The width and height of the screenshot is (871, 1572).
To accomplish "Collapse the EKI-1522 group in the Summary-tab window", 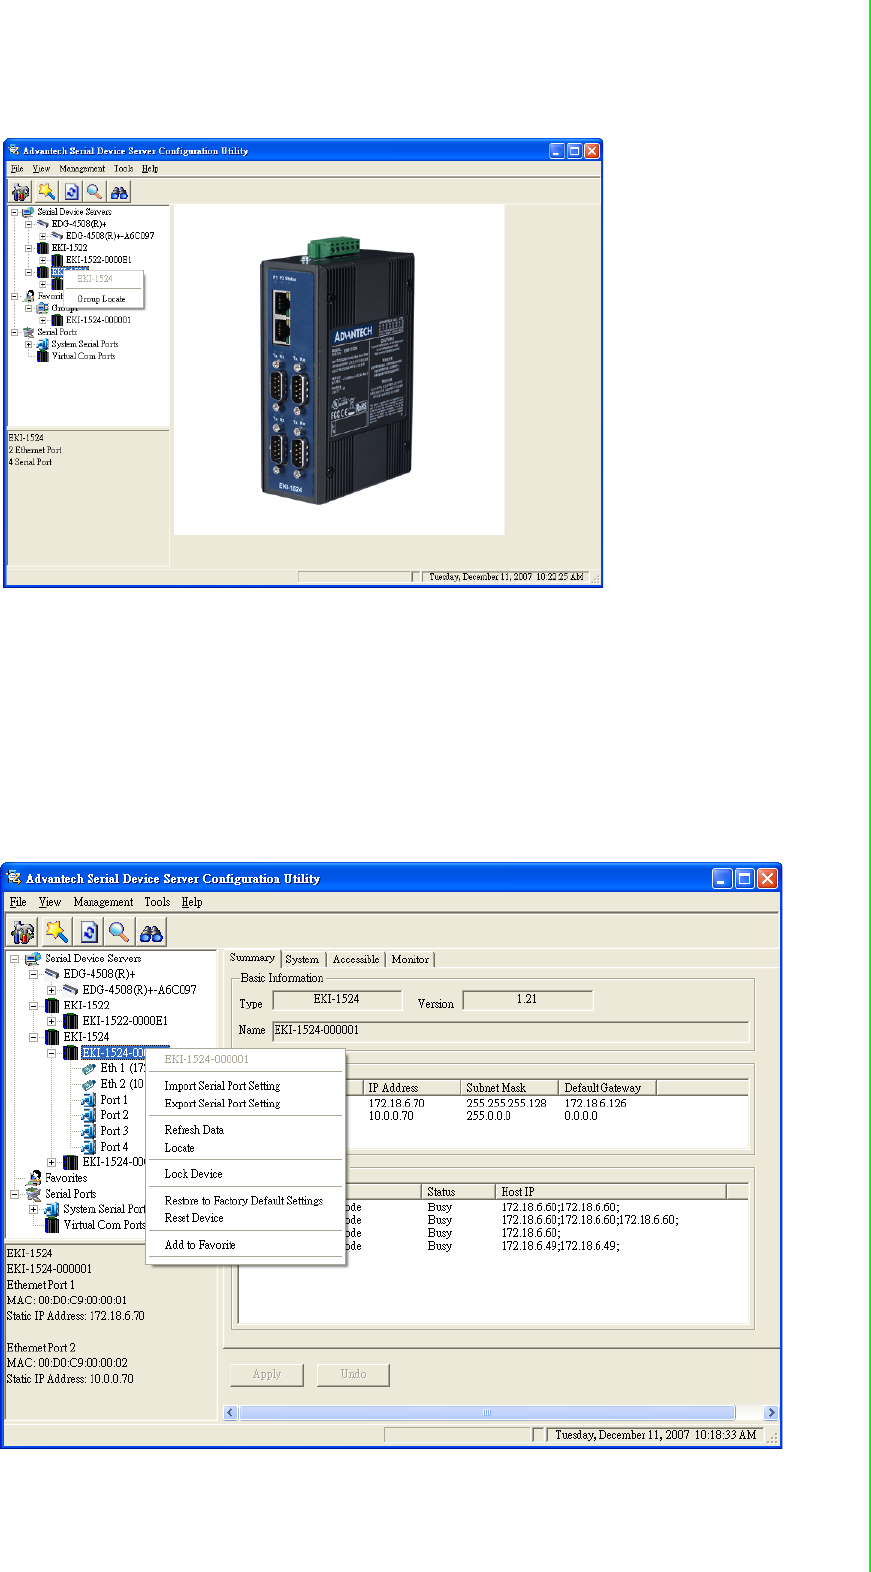I will click(x=33, y=1005).
